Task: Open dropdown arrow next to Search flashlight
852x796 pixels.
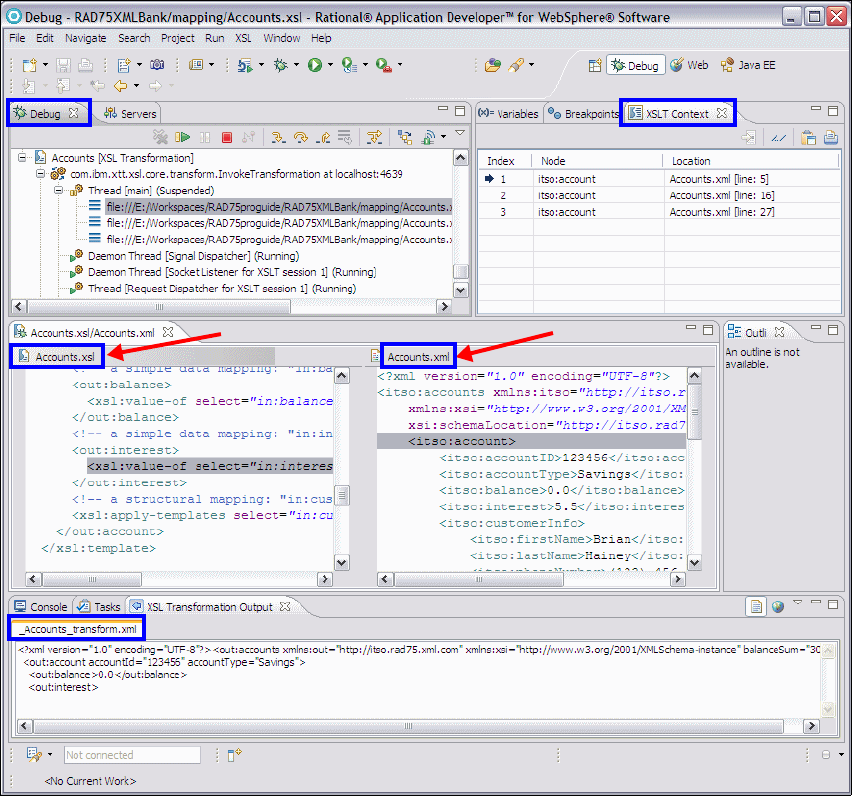Action: pos(531,65)
